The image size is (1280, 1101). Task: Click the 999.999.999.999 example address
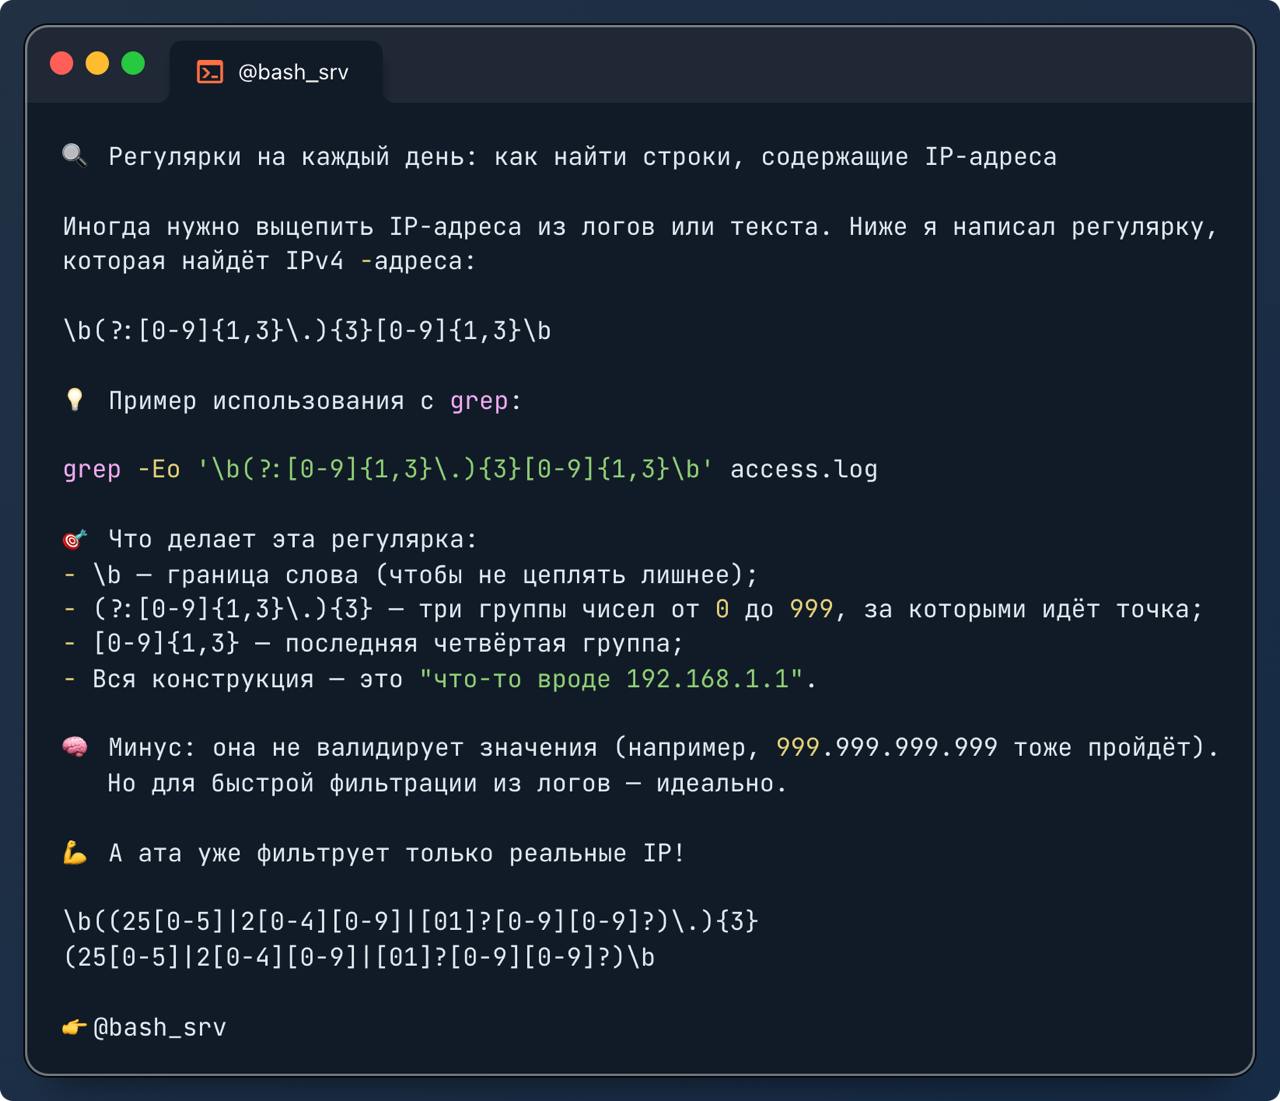coord(886,747)
